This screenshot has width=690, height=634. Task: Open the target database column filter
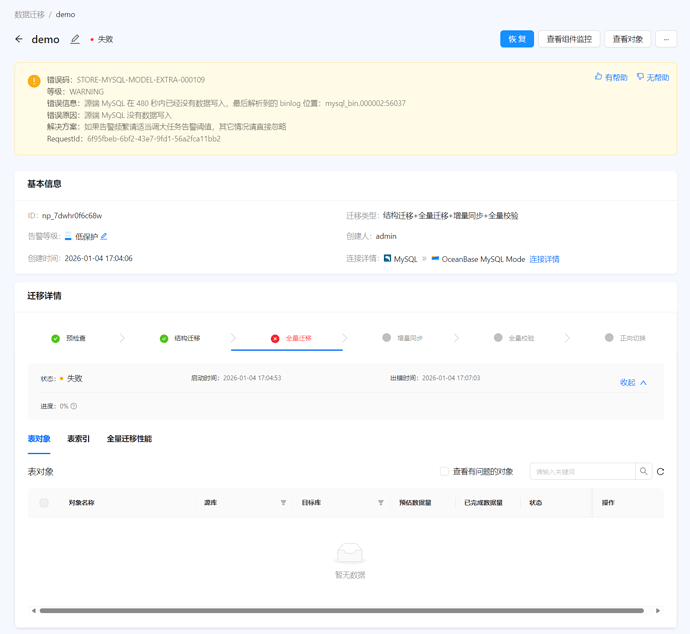(381, 503)
